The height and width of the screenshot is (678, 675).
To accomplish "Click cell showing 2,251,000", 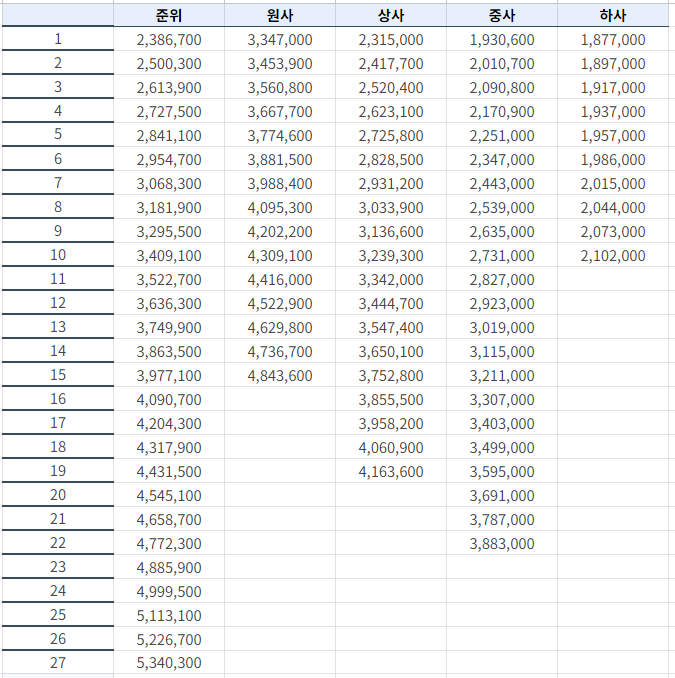I will tap(502, 136).
